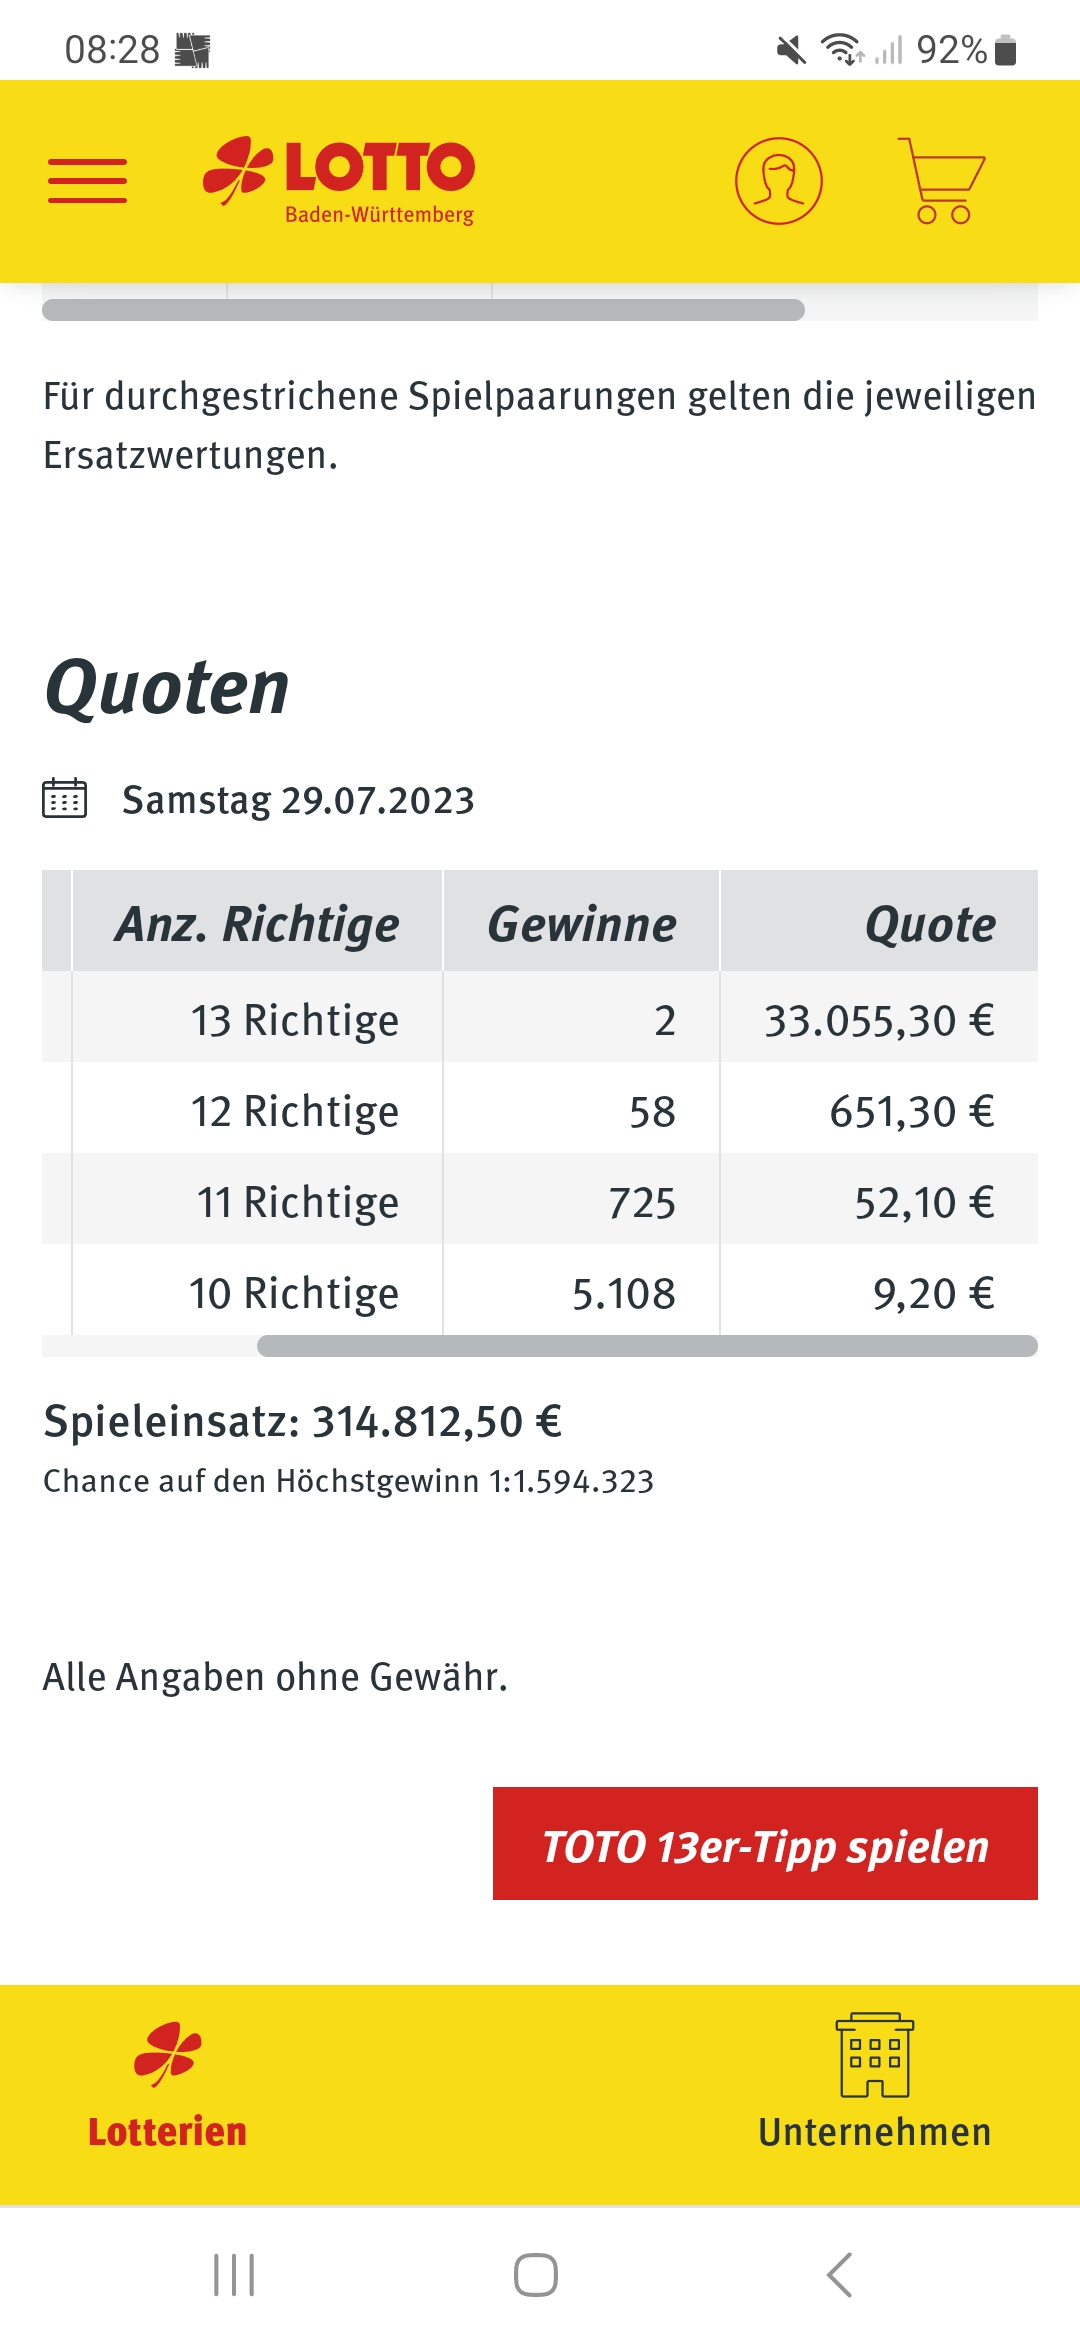This screenshot has width=1080, height=2340.
Task: Open the user account icon
Action: [779, 181]
